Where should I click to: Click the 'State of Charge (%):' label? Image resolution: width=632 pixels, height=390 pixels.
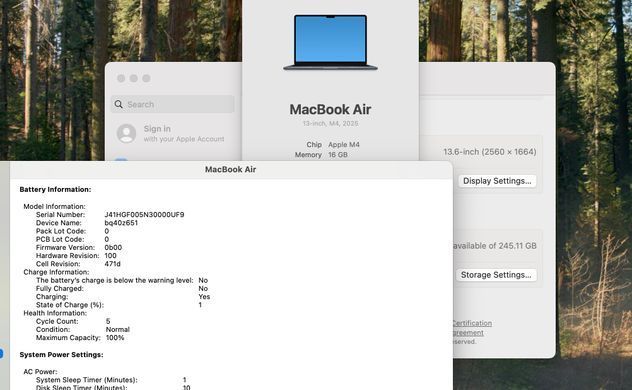click(x=70, y=305)
